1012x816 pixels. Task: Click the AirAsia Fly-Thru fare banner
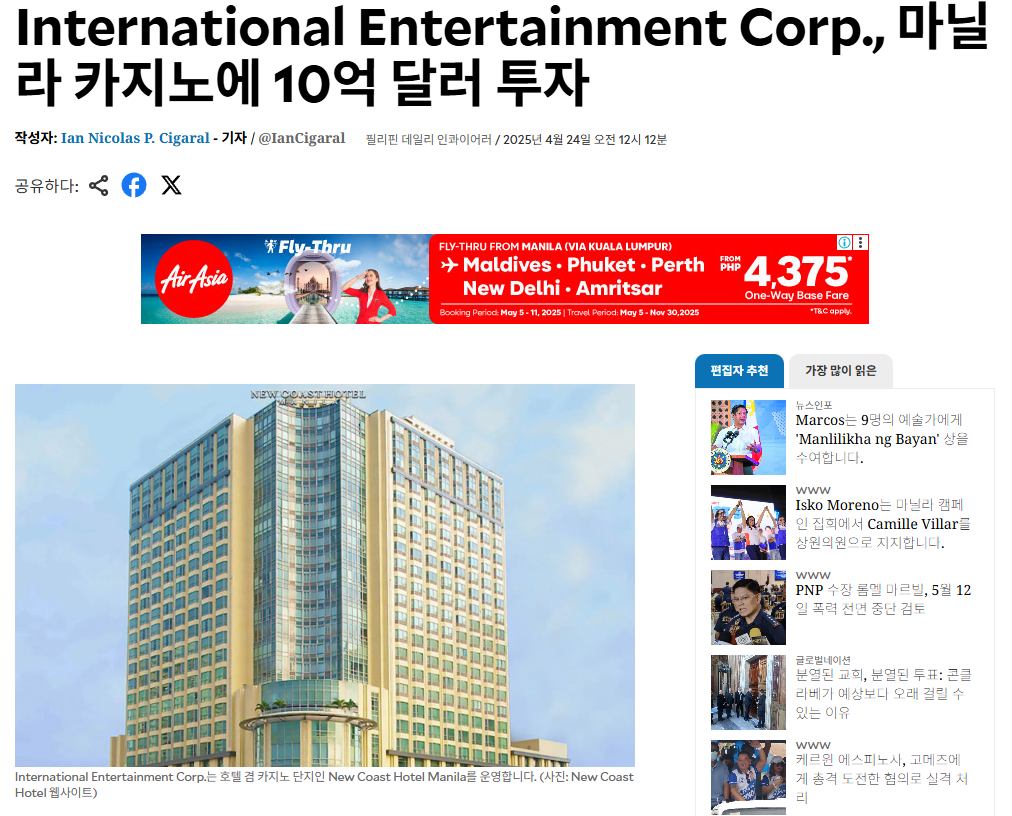point(505,279)
